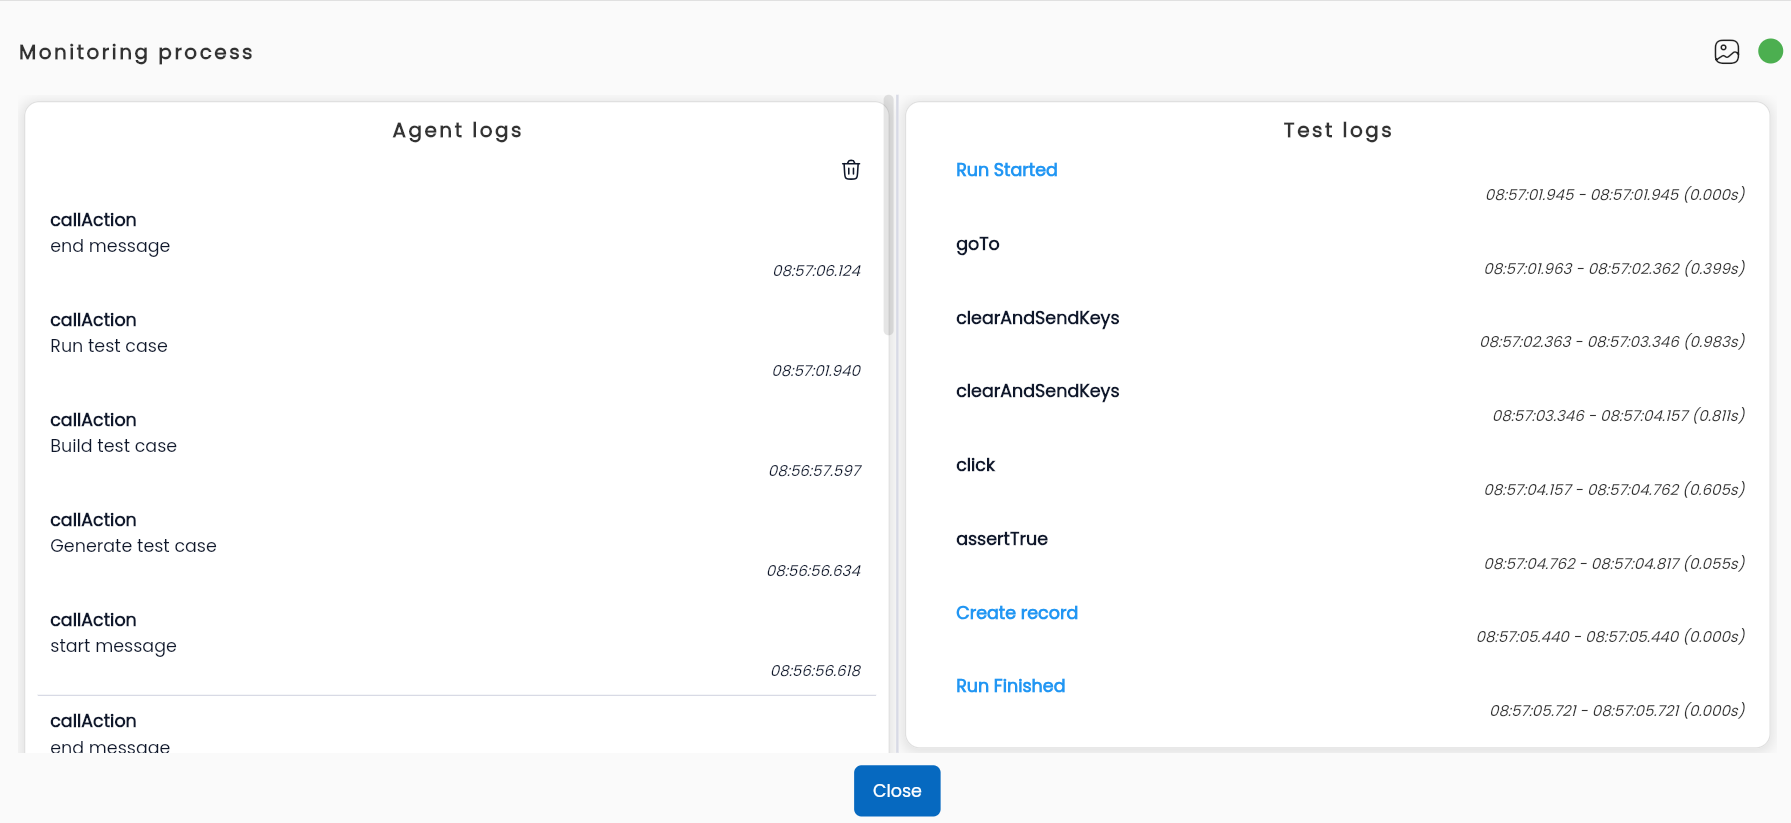
Task: Select the assertTrue test log step
Action: point(1001,539)
